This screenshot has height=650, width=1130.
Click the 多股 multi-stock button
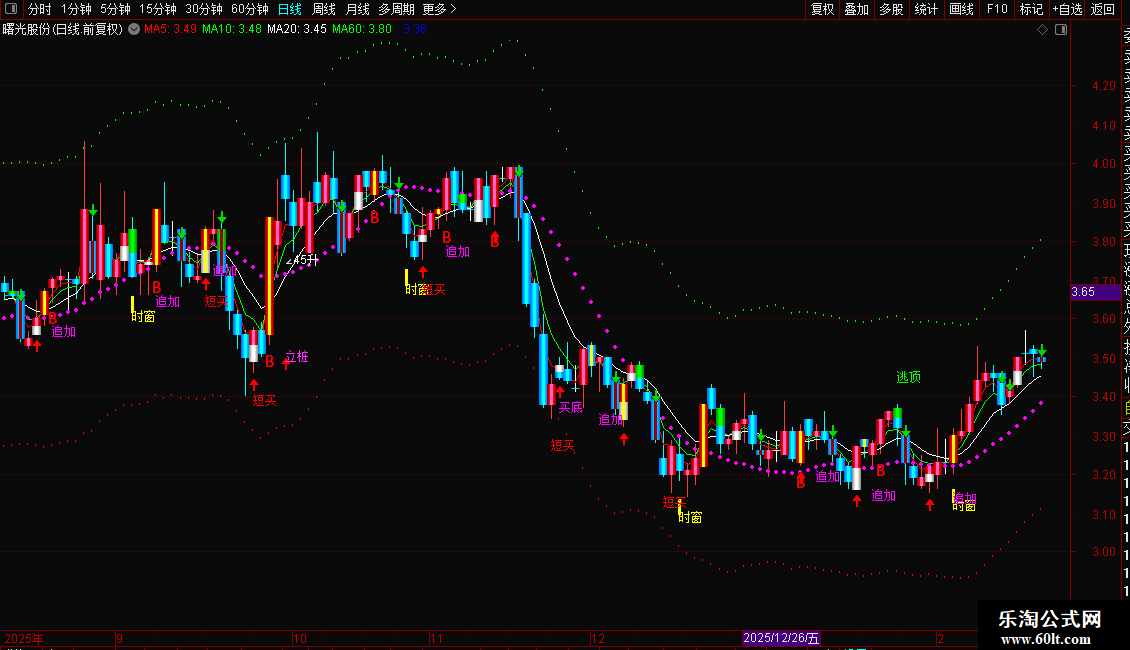click(891, 9)
